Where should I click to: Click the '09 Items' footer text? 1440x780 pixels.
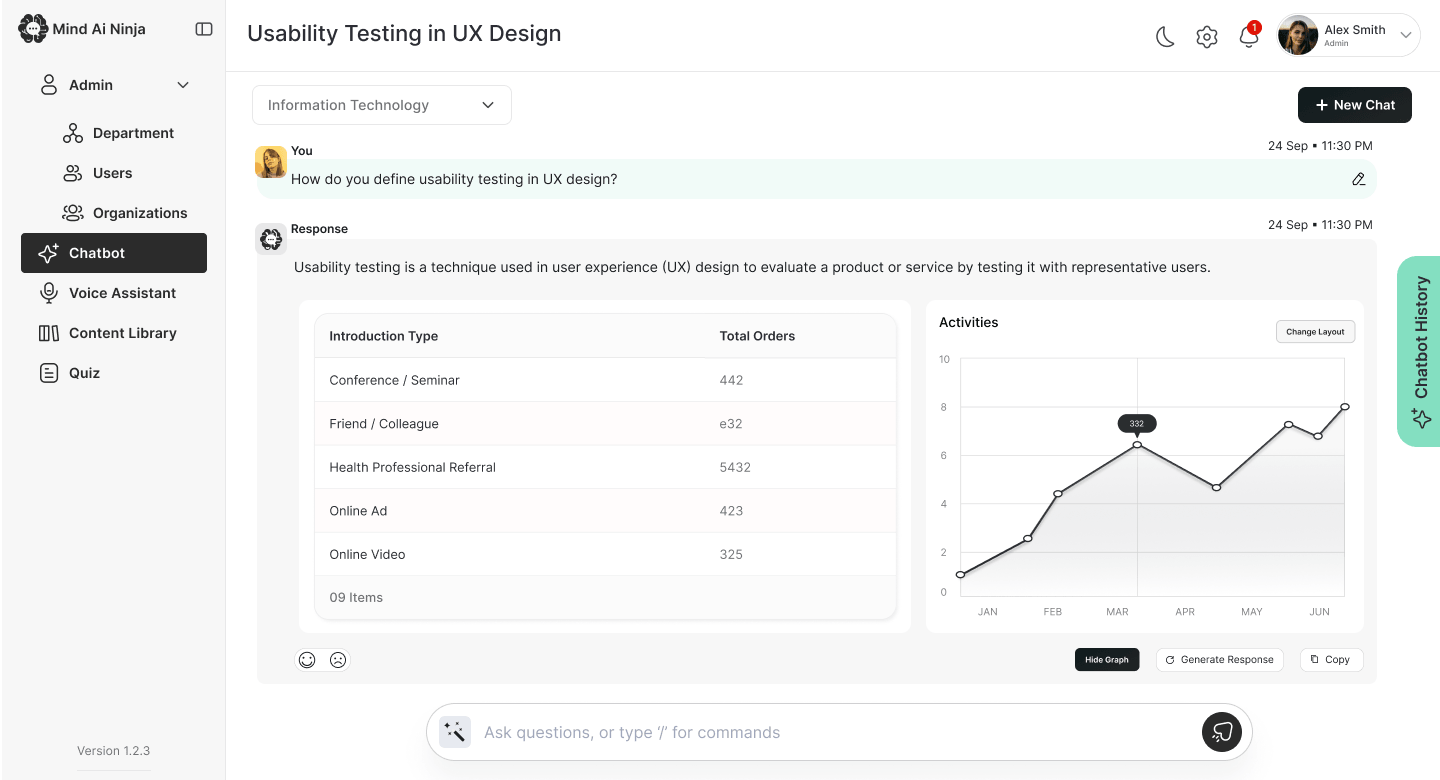(x=356, y=598)
